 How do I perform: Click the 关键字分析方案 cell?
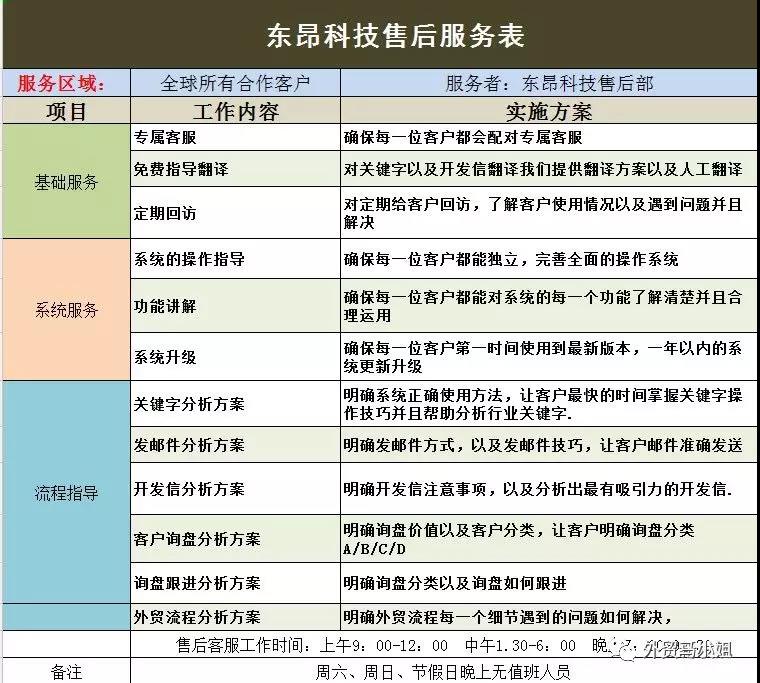click(x=235, y=404)
